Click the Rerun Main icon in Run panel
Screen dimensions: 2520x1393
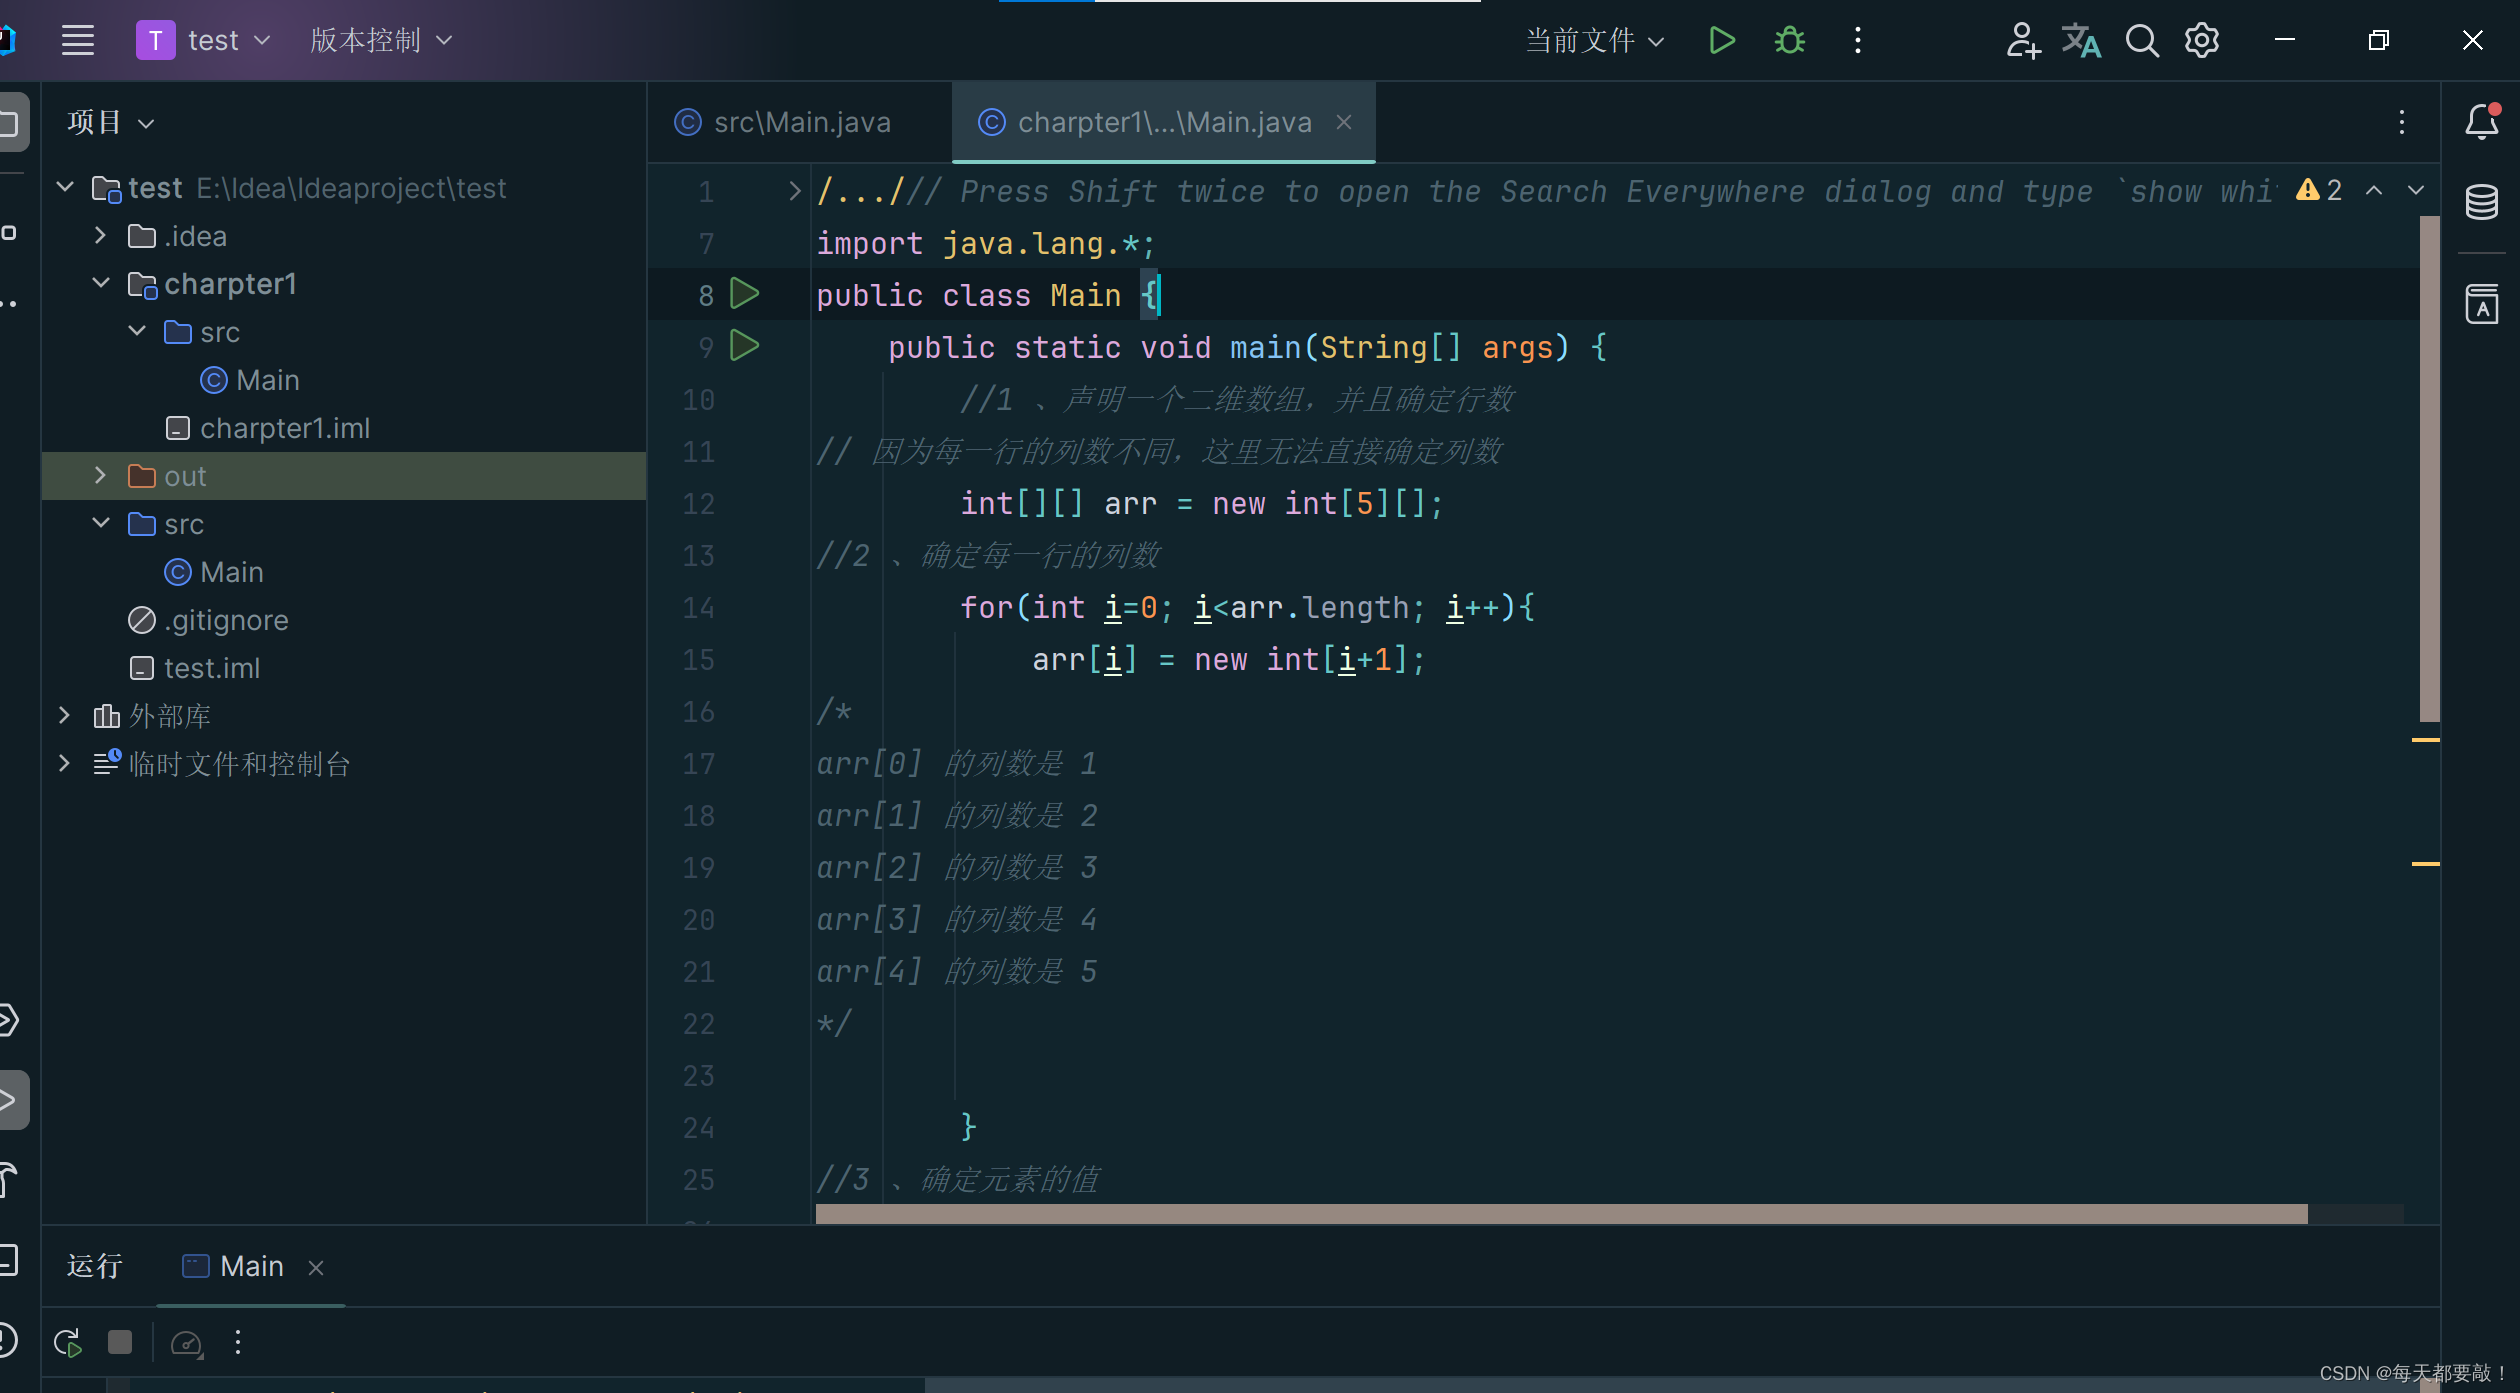click(68, 1342)
